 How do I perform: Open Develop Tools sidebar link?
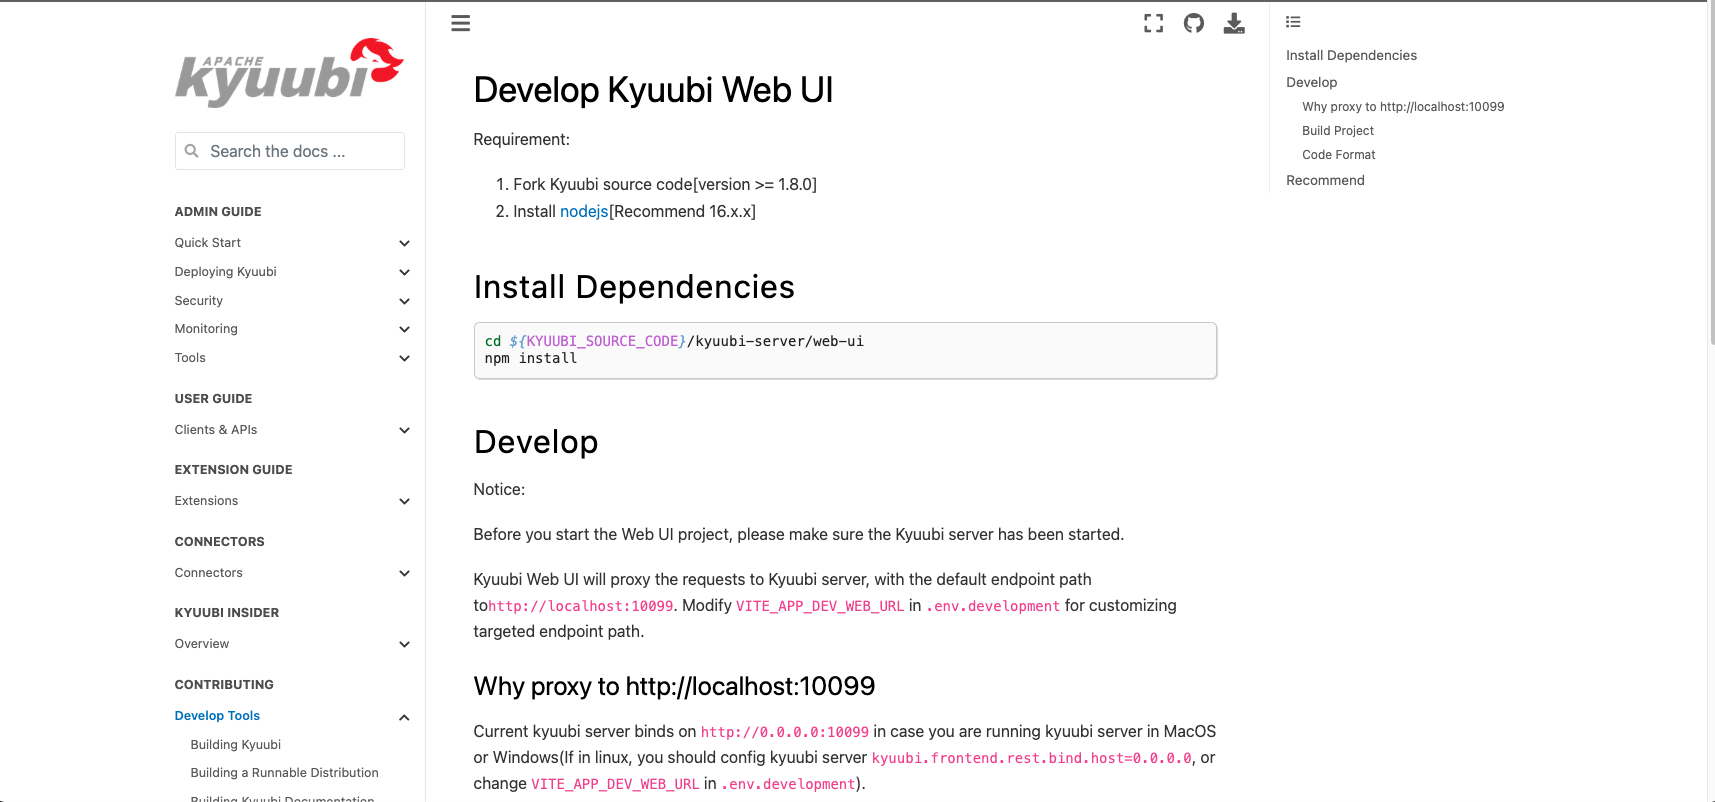click(x=217, y=716)
